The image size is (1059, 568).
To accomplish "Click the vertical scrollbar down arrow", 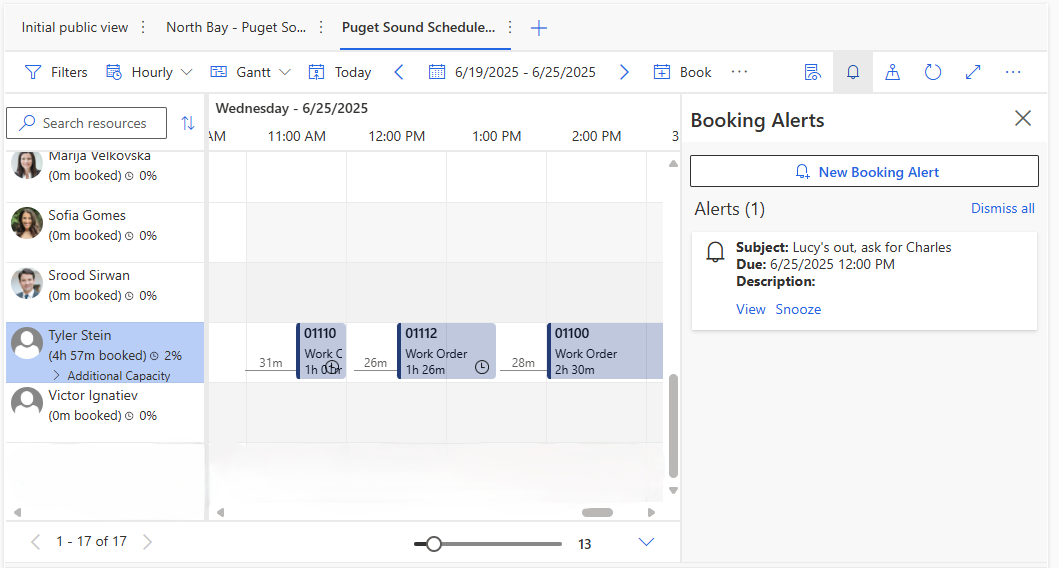I will click(x=673, y=490).
